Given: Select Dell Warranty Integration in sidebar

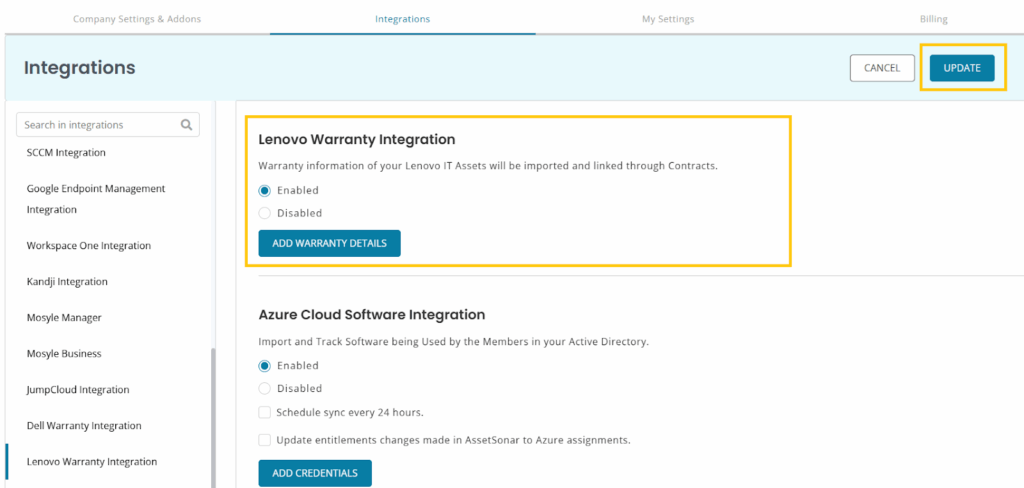Looking at the screenshot, I should [84, 425].
